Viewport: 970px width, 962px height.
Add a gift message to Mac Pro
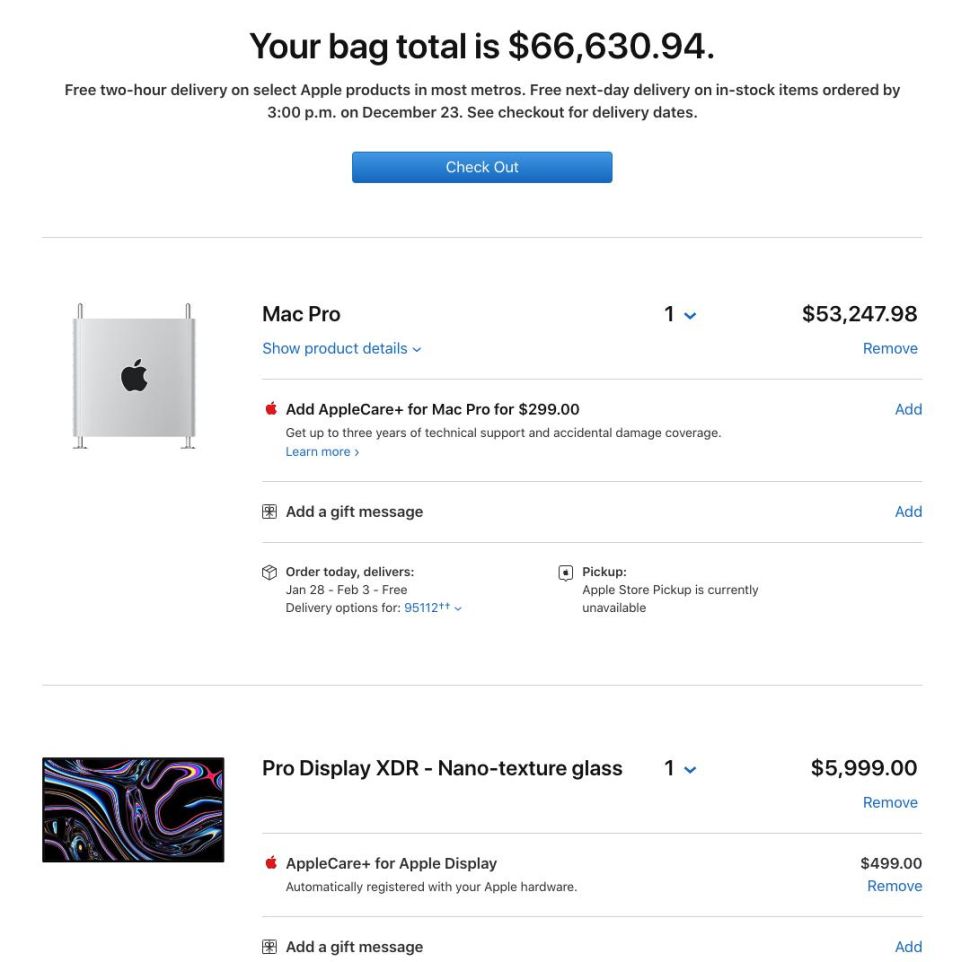pyautogui.click(x=908, y=512)
